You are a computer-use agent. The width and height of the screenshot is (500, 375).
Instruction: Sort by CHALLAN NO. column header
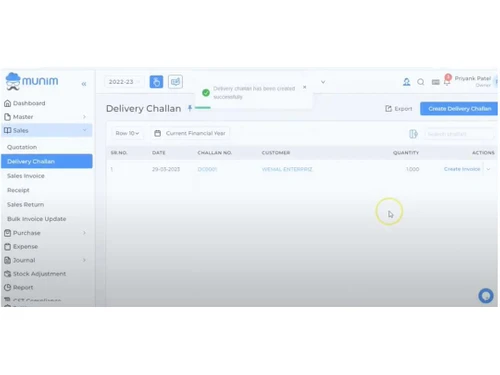tap(214, 153)
